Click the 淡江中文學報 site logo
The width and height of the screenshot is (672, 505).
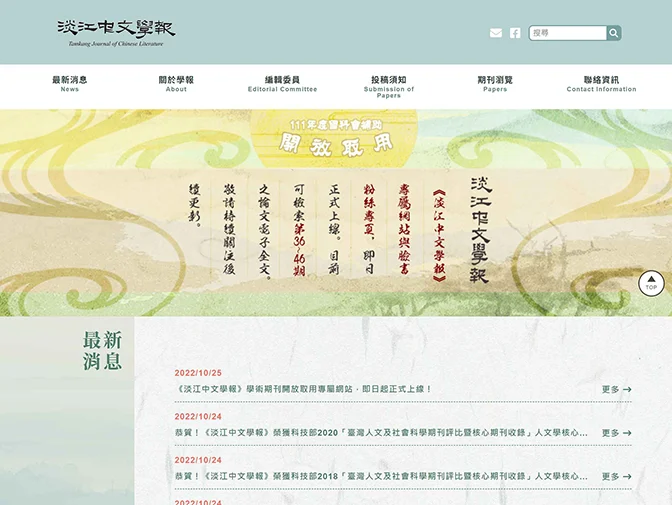coord(116,33)
